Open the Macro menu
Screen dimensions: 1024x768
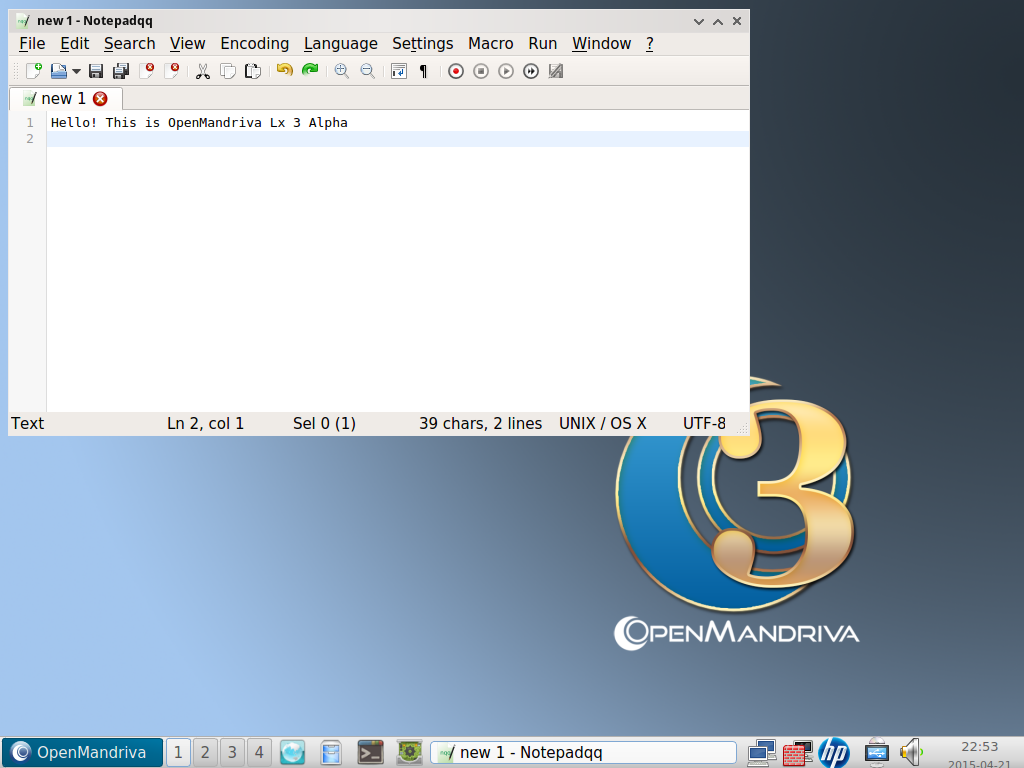(x=490, y=43)
